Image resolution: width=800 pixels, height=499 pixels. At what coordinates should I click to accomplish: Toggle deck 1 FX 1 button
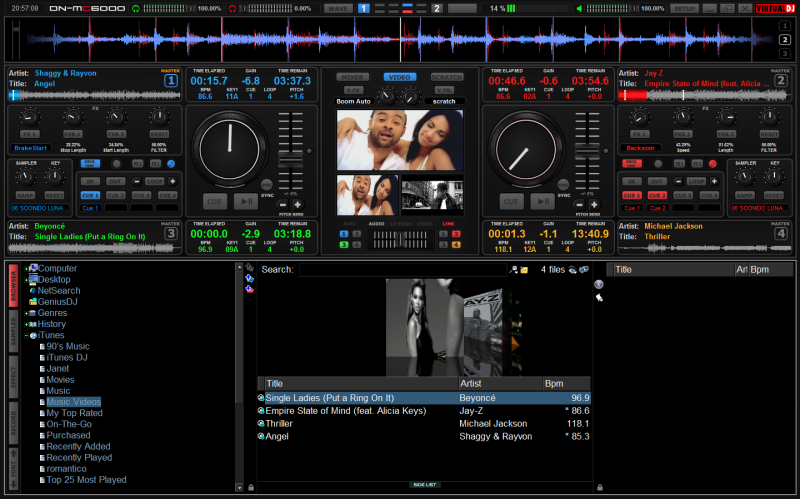click(x=30, y=134)
